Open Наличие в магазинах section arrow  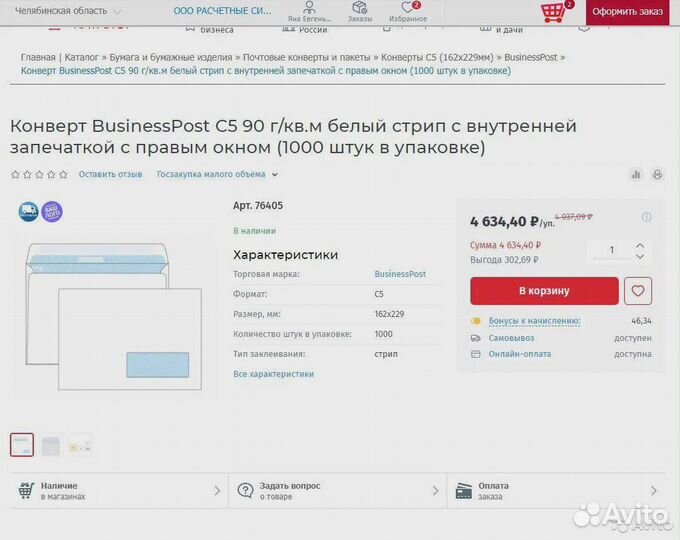(x=217, y=491)
